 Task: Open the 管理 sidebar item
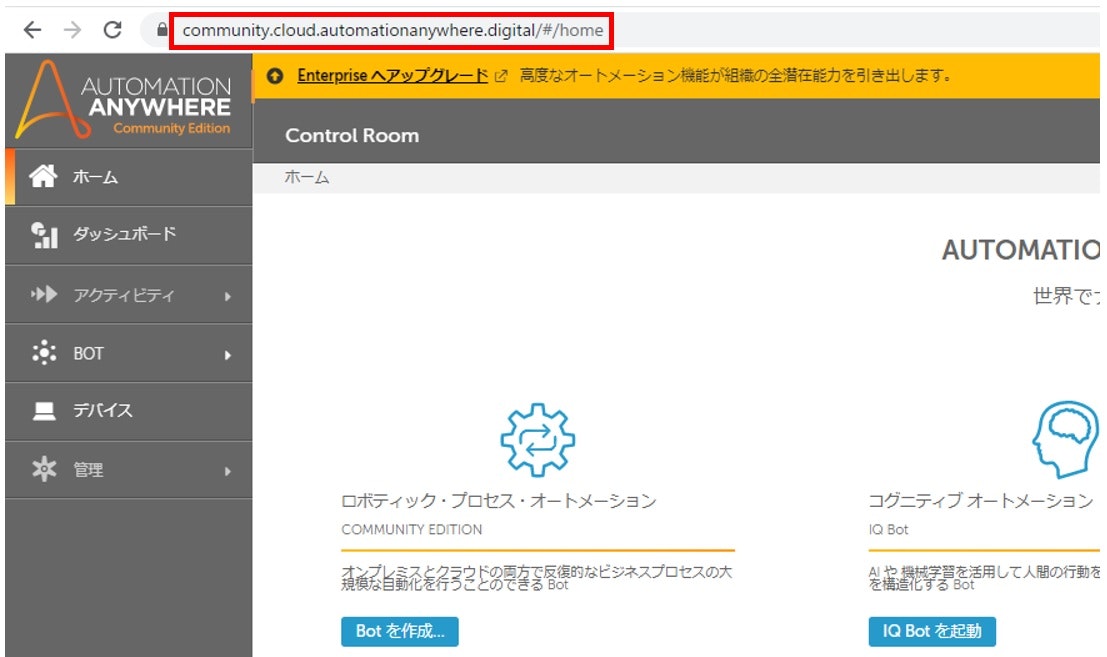[x=128, y=470]
